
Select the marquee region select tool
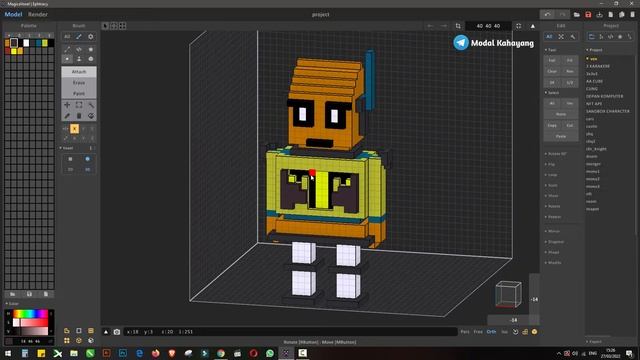click(x=79, y=105)
